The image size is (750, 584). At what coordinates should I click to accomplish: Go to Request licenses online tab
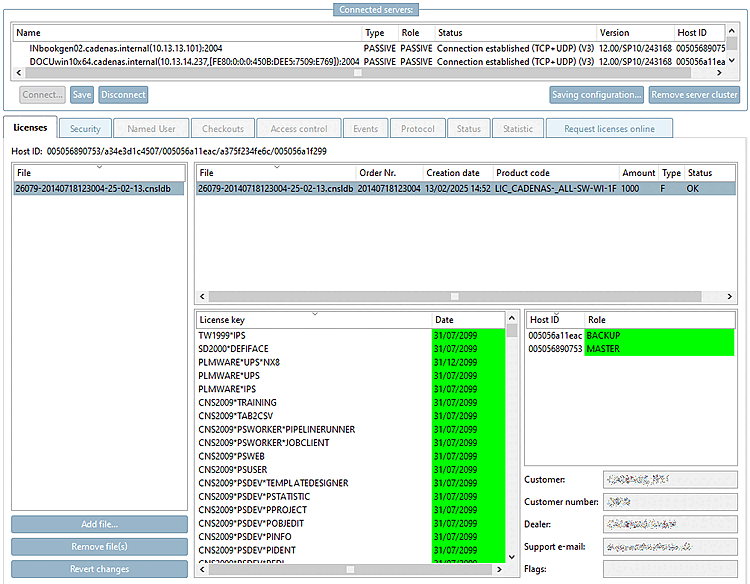[609, 129]
